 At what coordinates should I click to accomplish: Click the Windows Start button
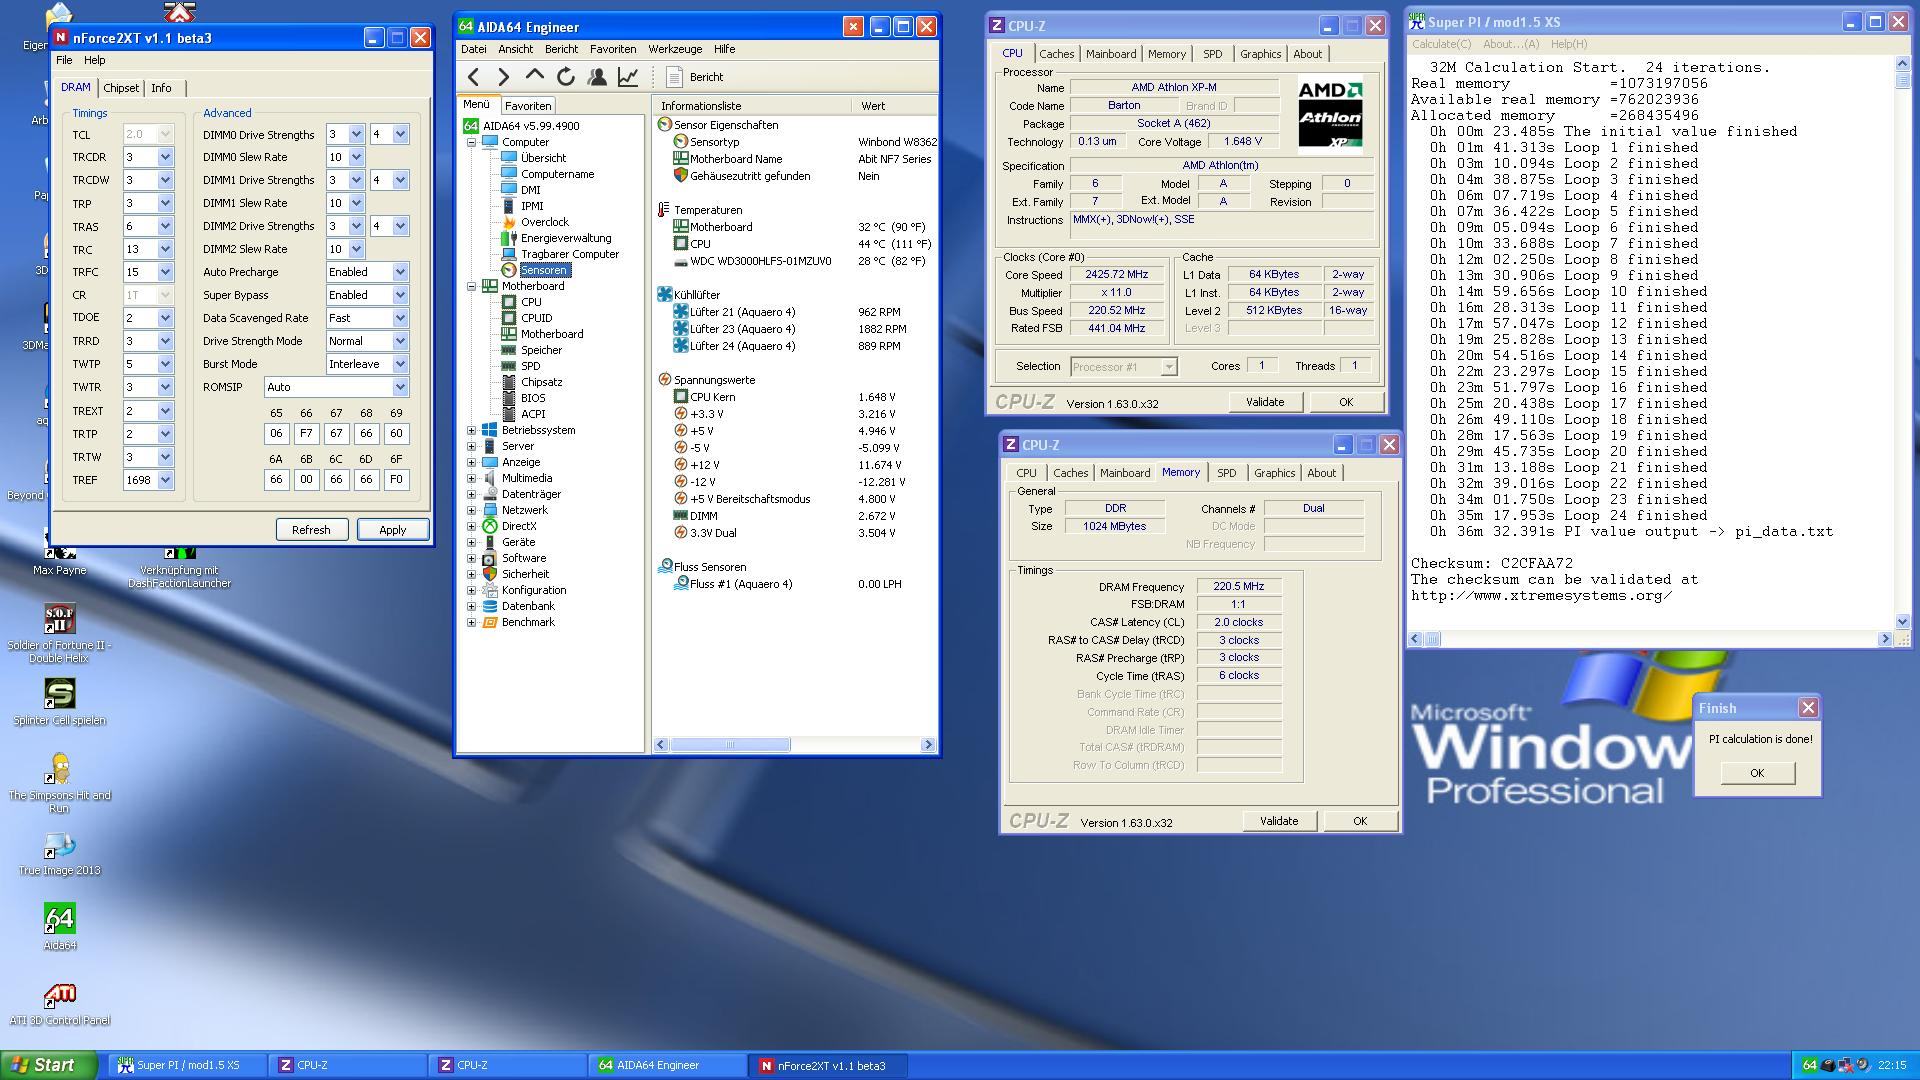coord(48,1065)
